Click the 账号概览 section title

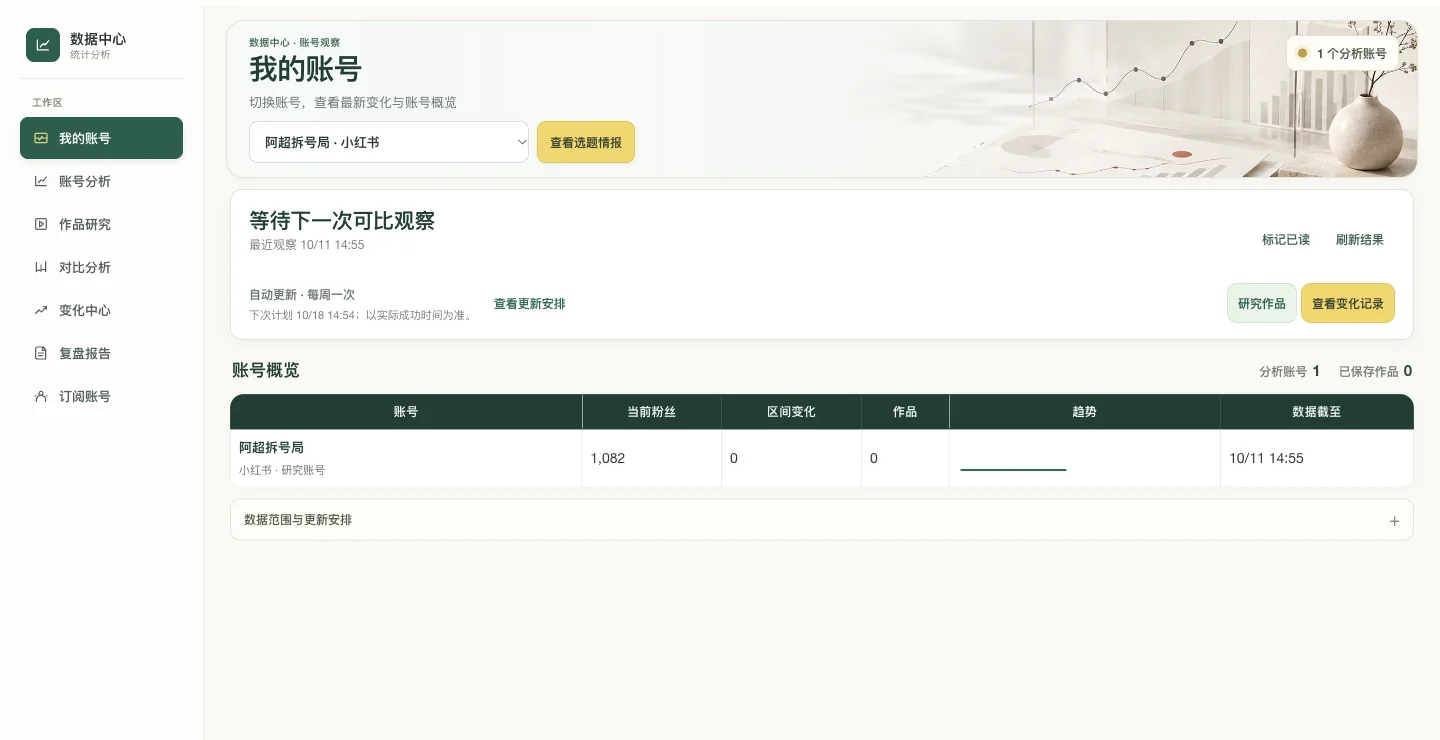click(266, 370)
